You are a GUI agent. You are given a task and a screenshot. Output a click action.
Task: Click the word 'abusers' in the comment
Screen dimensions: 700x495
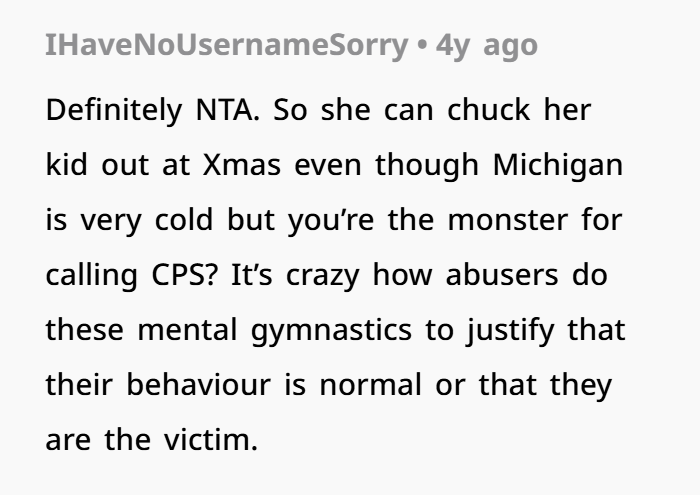(x=502, y=275)
